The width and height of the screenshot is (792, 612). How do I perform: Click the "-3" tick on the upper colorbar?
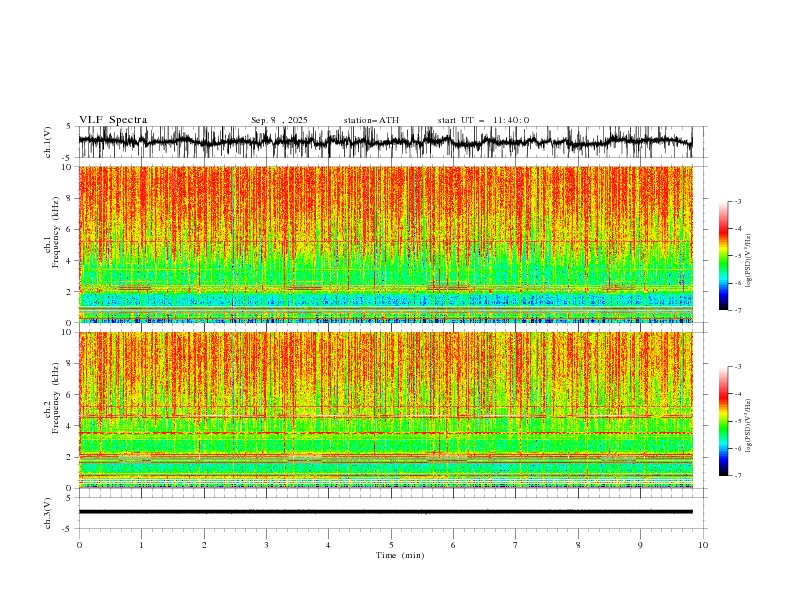click(x=737, y=201)
